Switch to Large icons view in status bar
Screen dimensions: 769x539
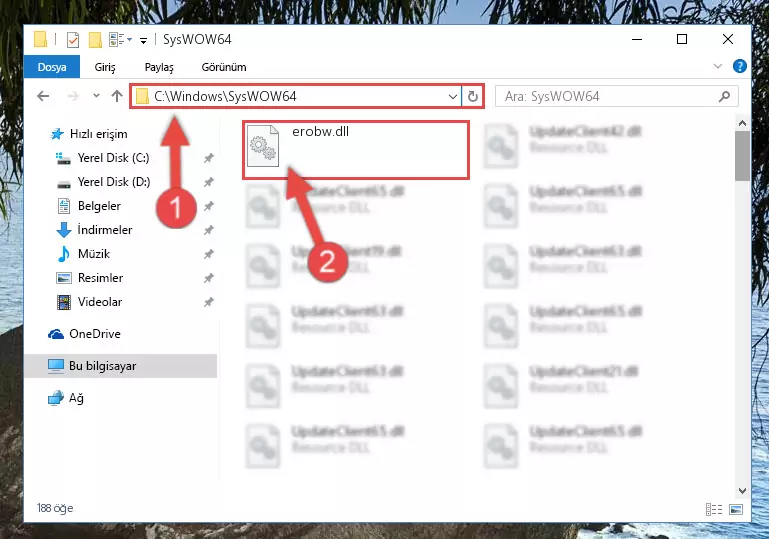tap(736, 510)
